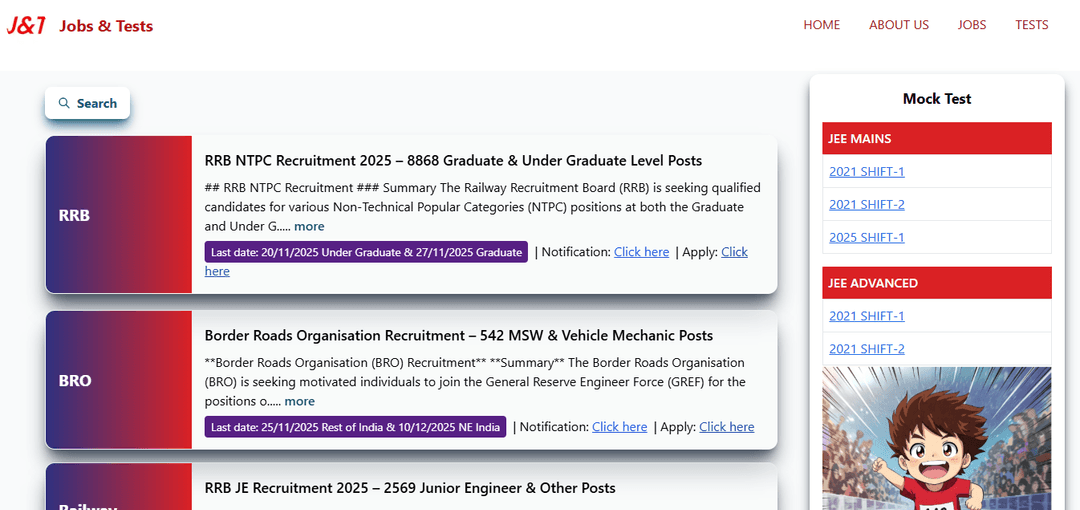This screenshot has height=510, width=1080.
Task: Navigate to TESTS in top menu
Action: click(x=1031, y=25)
